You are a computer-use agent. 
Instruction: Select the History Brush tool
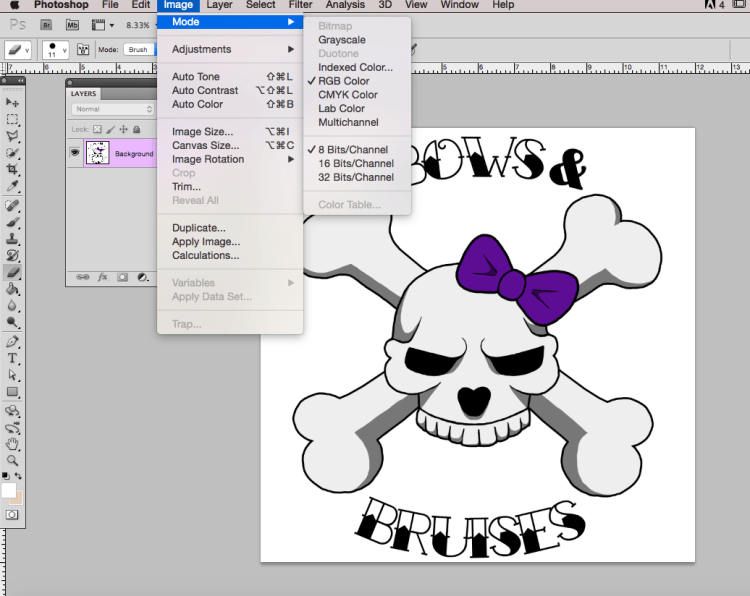(x=12, y=255)
